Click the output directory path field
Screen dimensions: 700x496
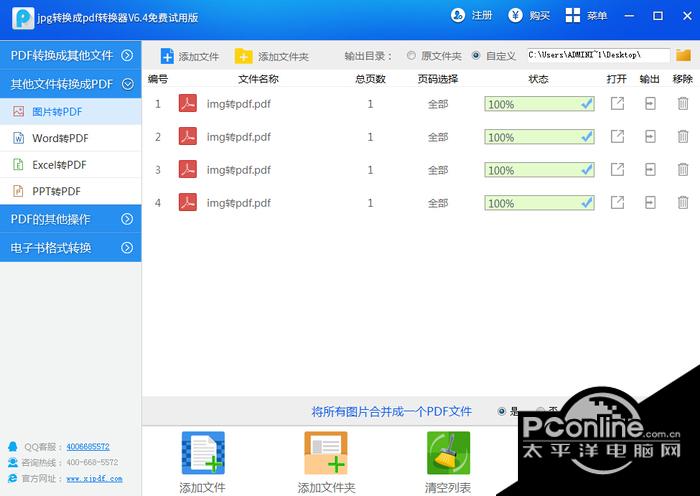598,55
